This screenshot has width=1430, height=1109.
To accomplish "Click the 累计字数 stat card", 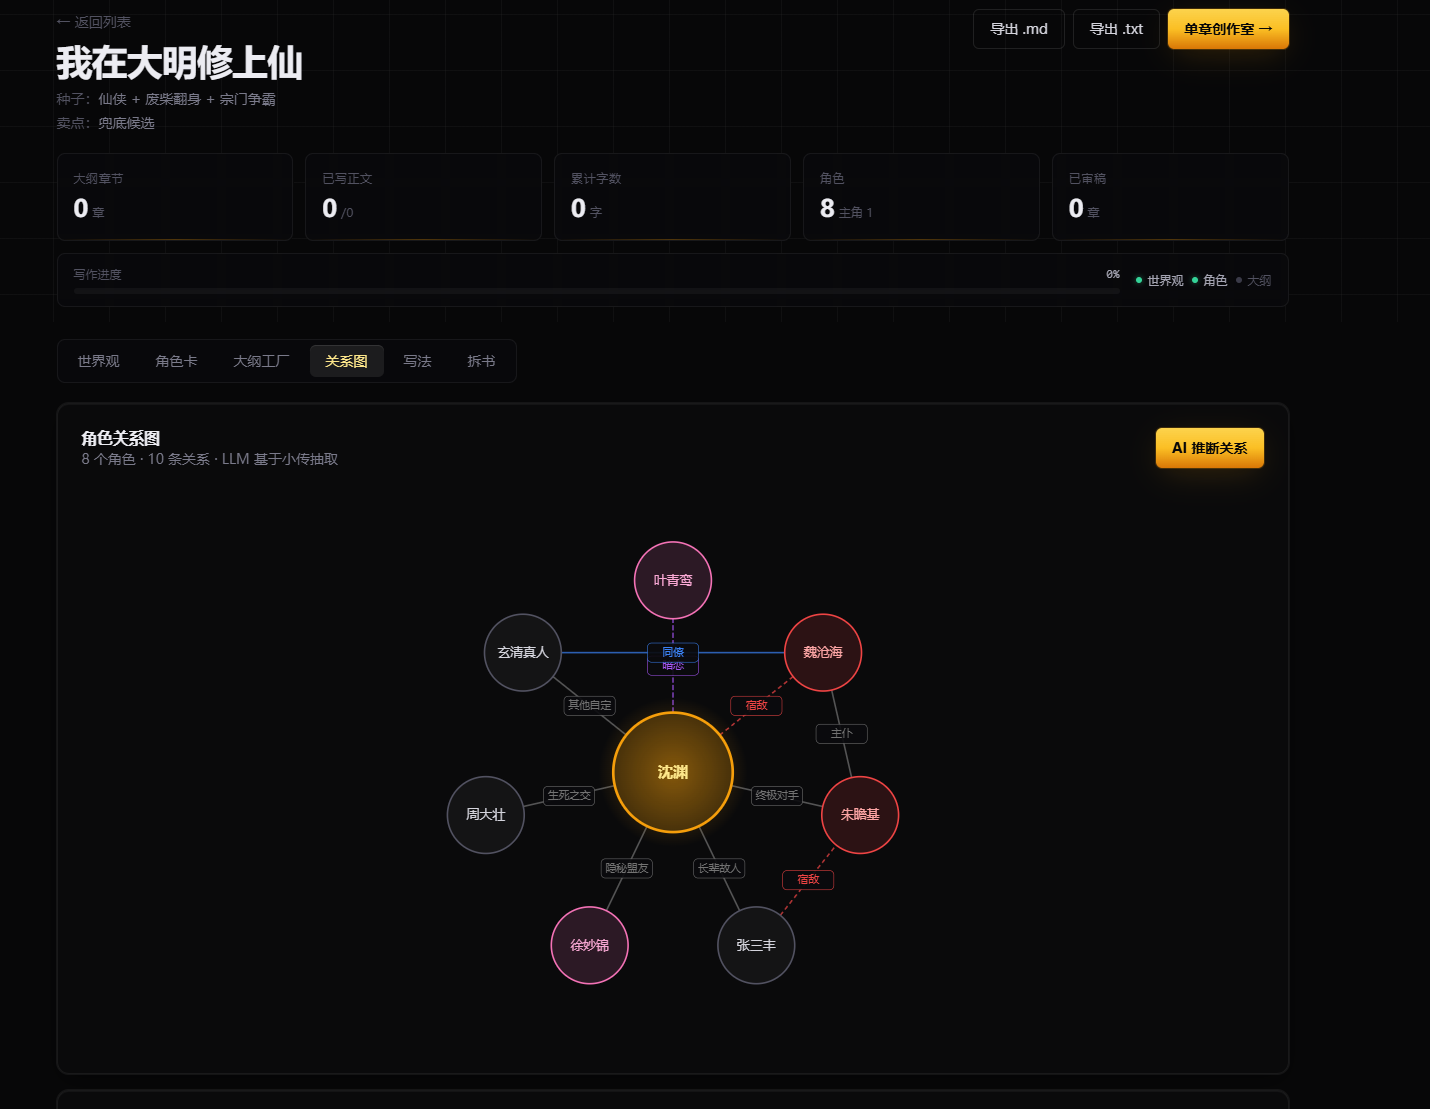I will pyautogui.click(x=672, y=197).
